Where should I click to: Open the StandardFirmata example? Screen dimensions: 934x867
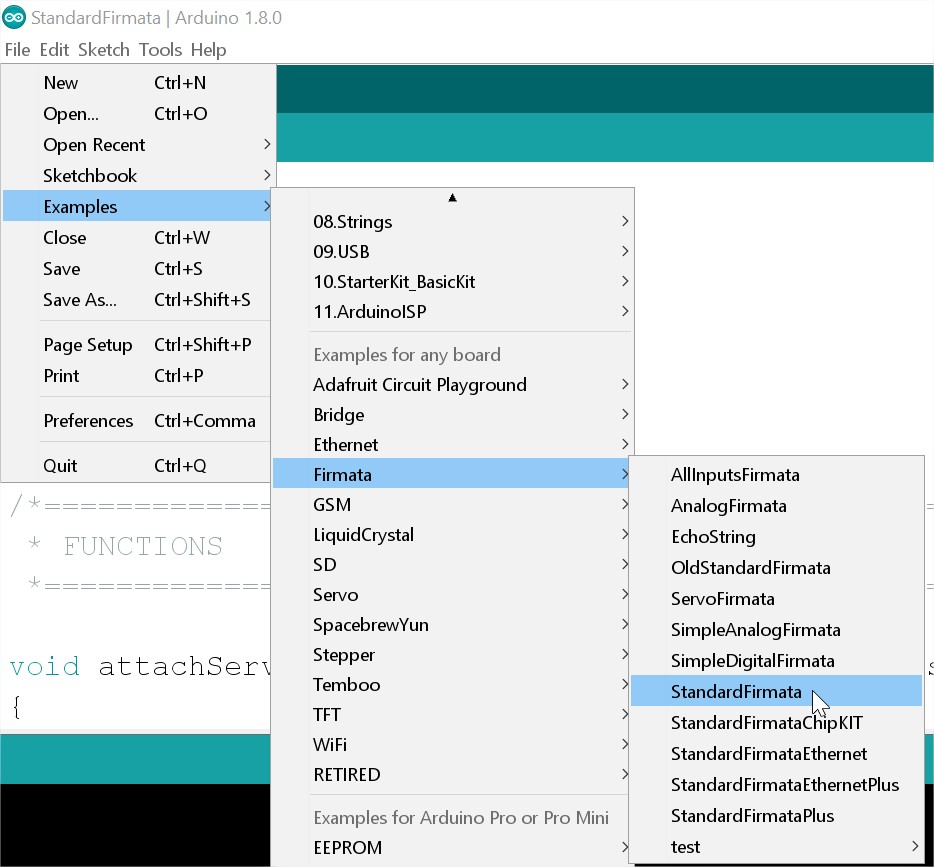point(777,692)
